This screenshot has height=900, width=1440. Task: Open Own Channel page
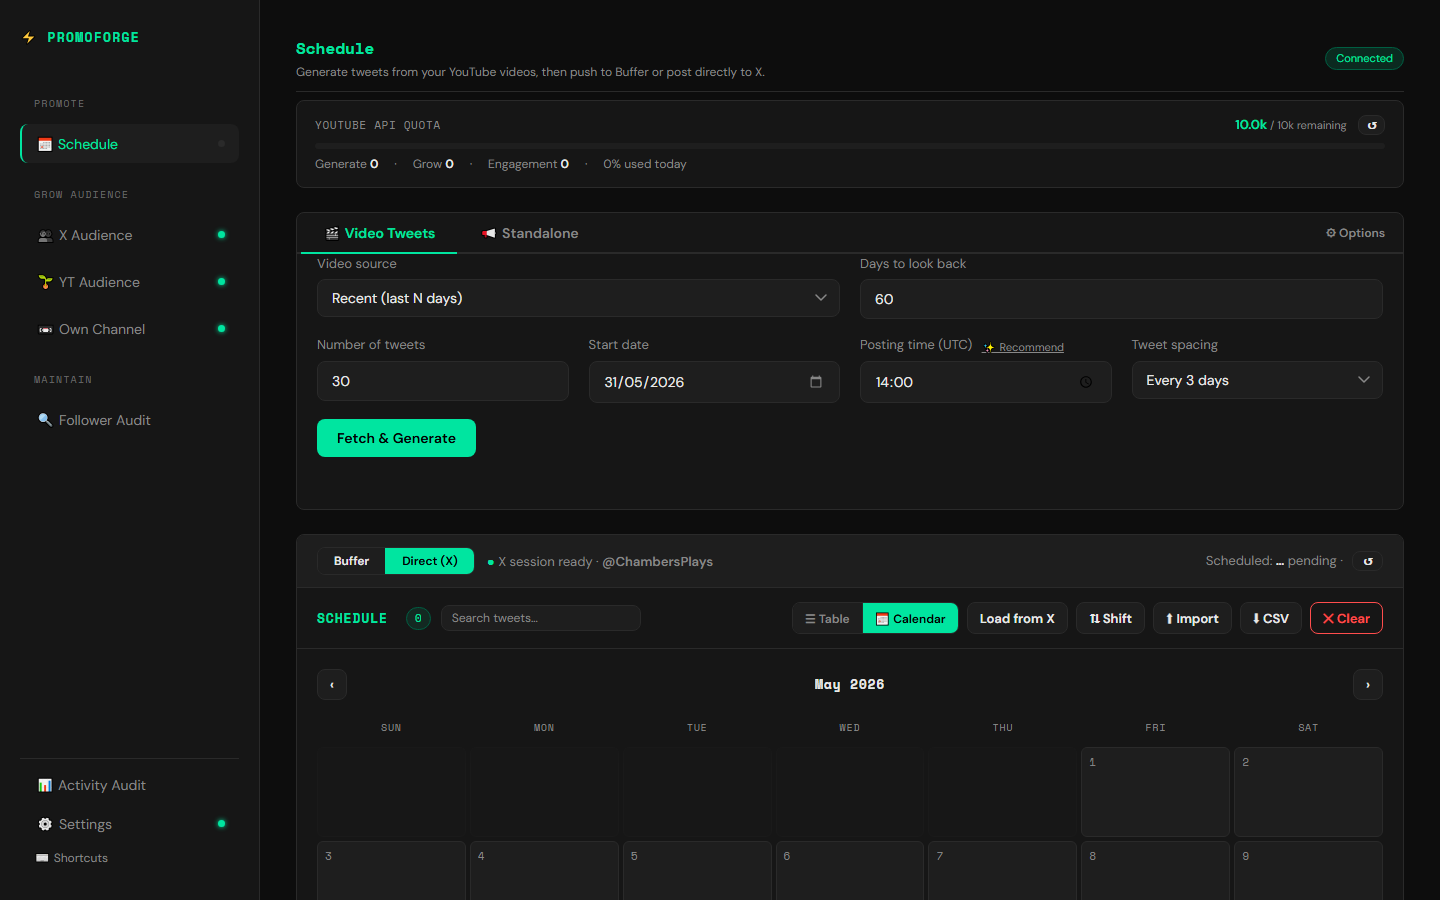pos(129,329)
